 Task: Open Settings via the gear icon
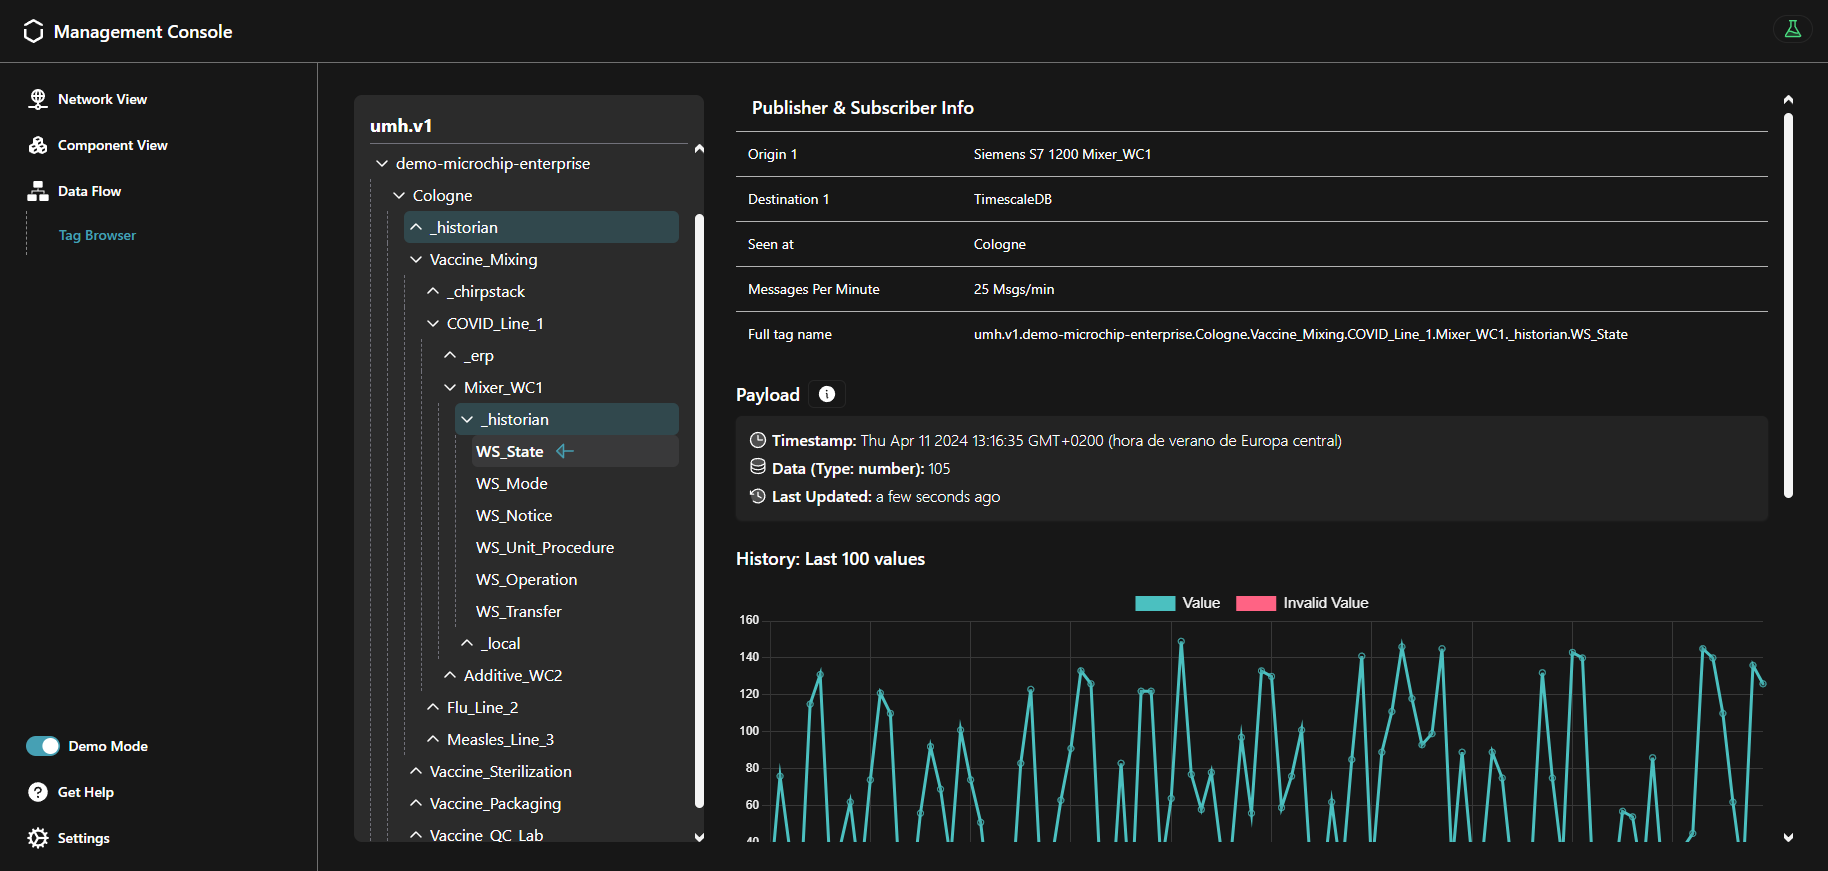point(38,838)
